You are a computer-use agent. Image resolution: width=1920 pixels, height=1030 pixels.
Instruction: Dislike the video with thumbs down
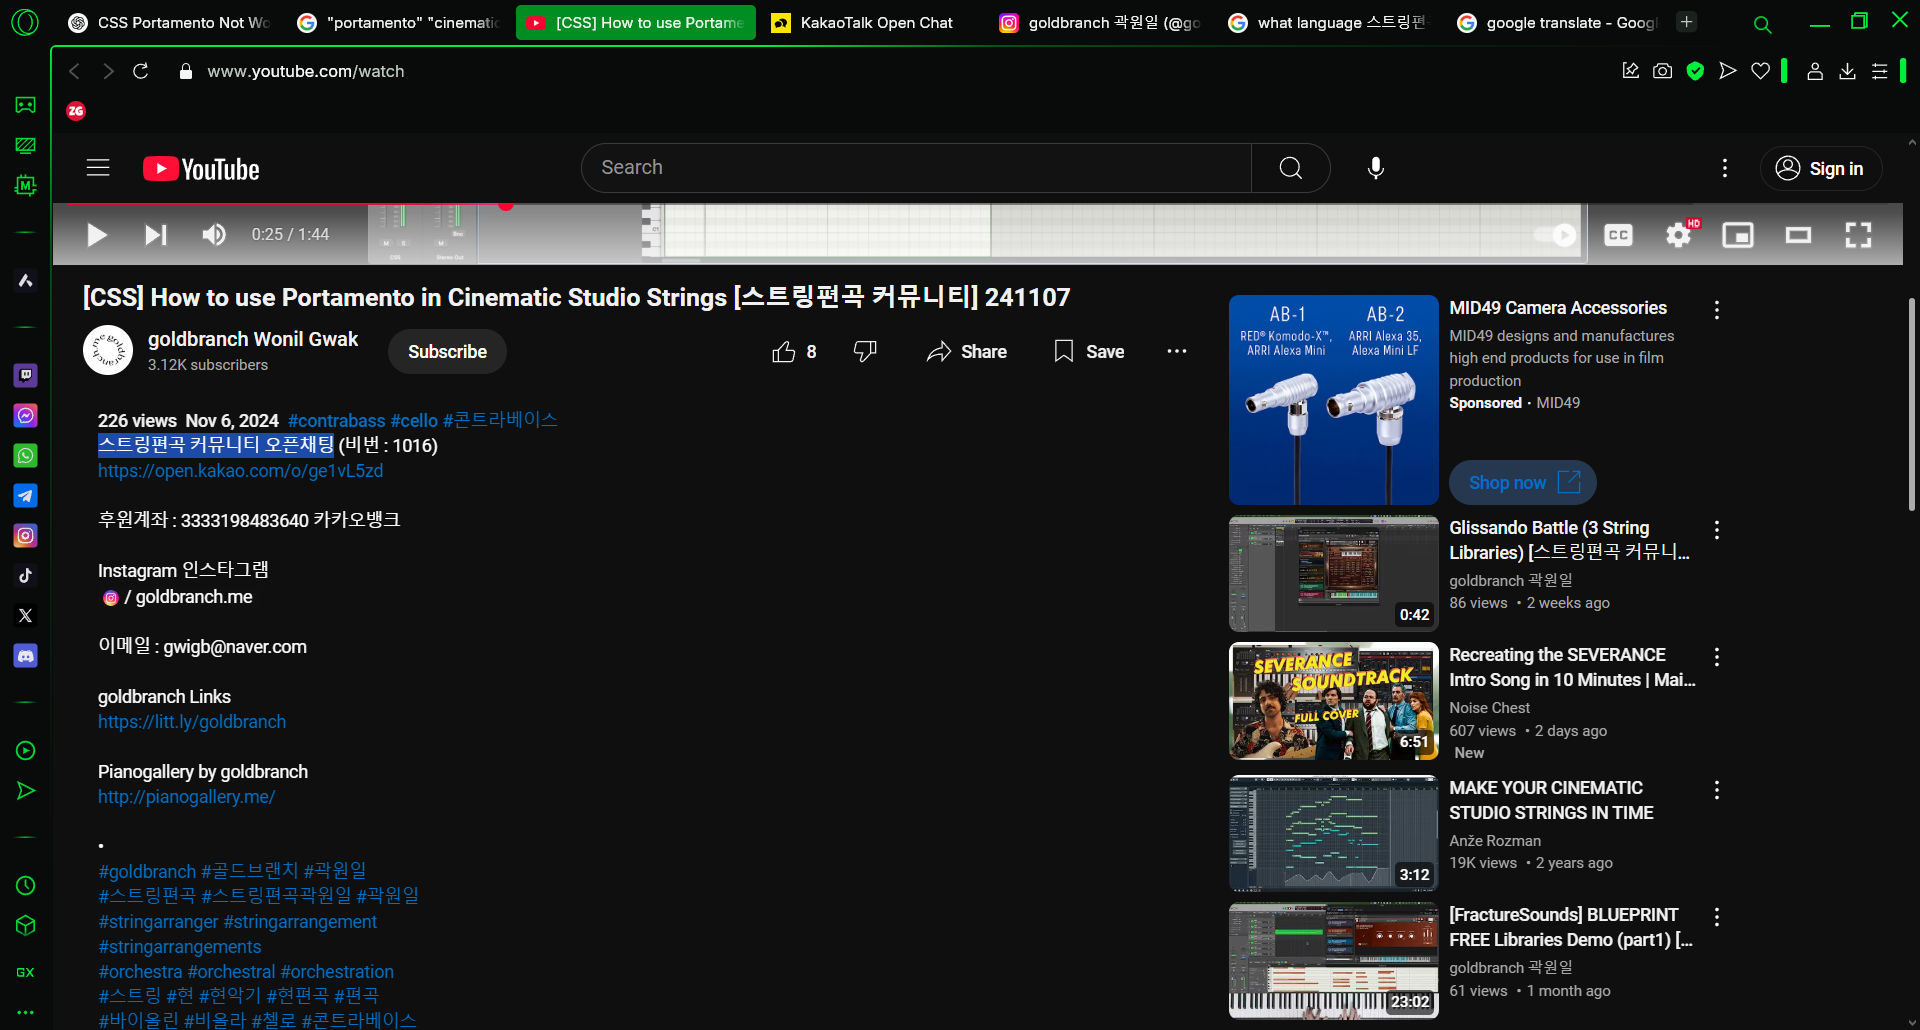coord(865,352)
